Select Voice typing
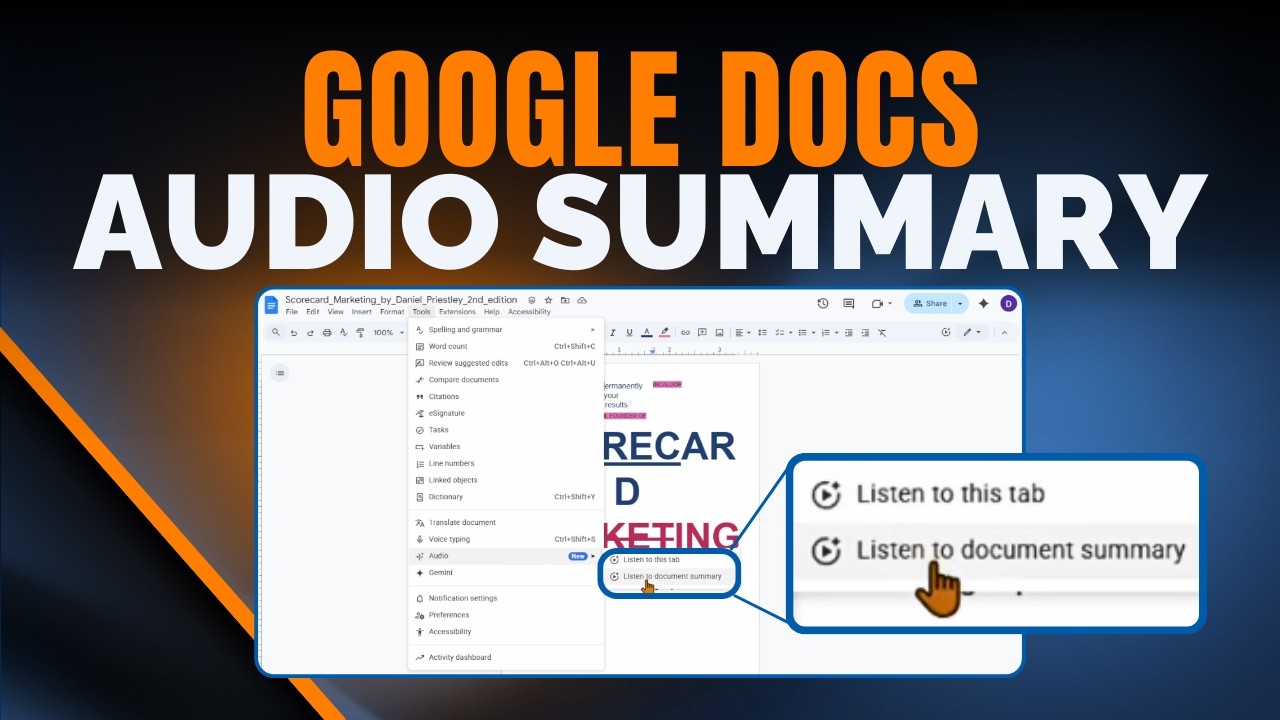 pyautogui.click(x=506, y=539)
